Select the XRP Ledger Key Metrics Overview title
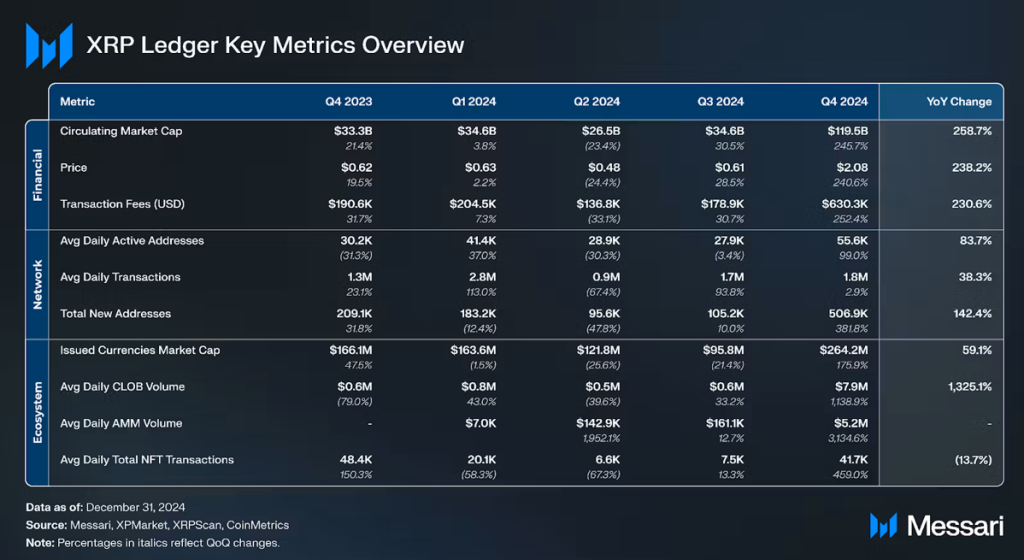The image size is (1024, 560). click(x=275, y=45)
